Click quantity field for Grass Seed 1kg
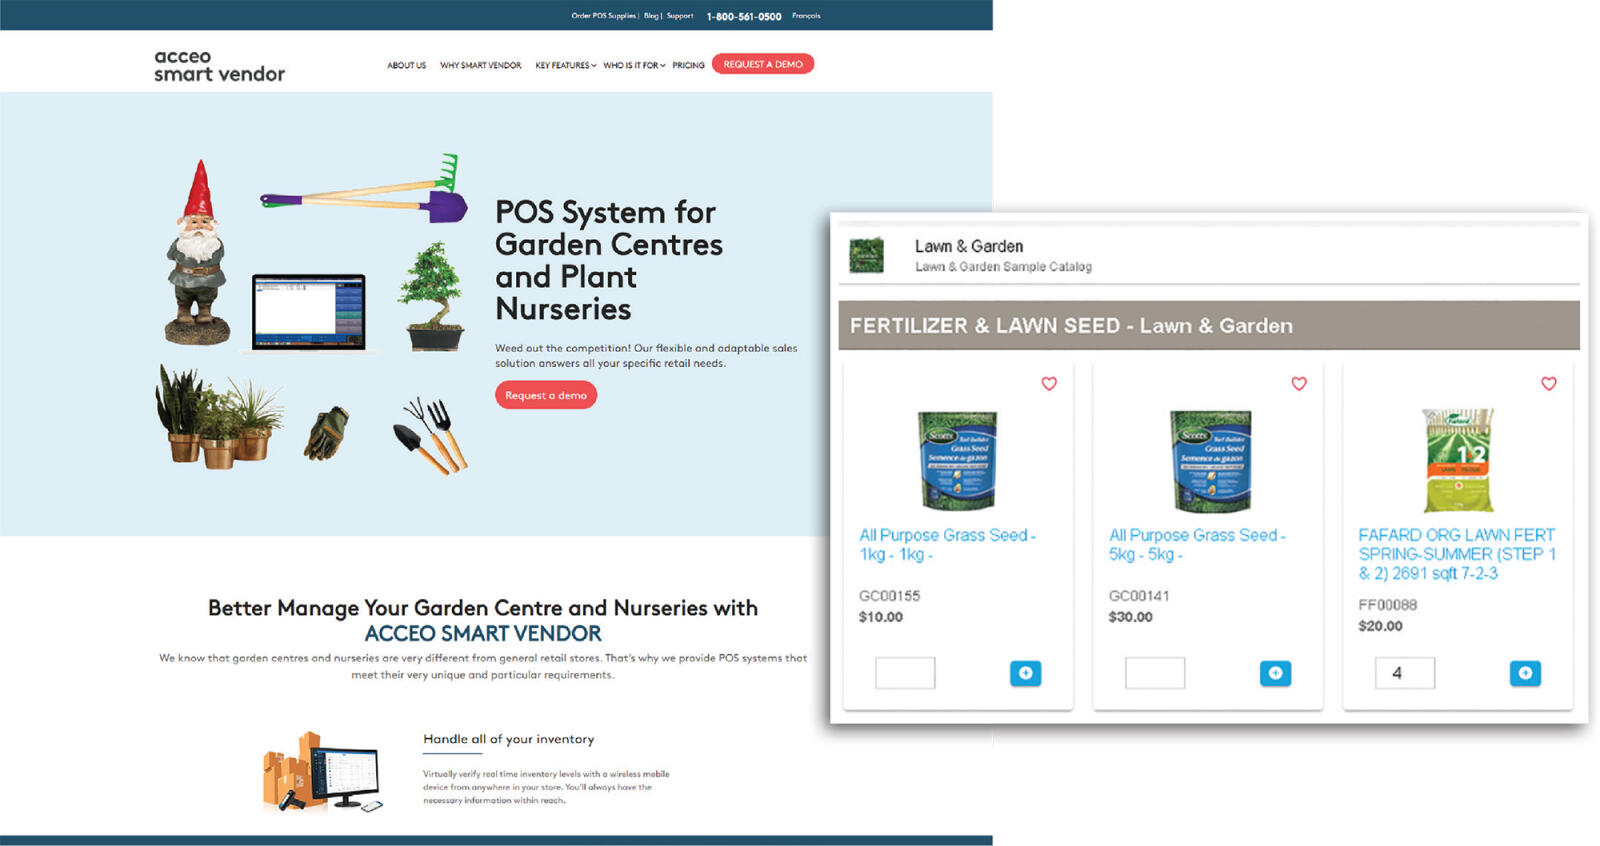 (905, 673)
